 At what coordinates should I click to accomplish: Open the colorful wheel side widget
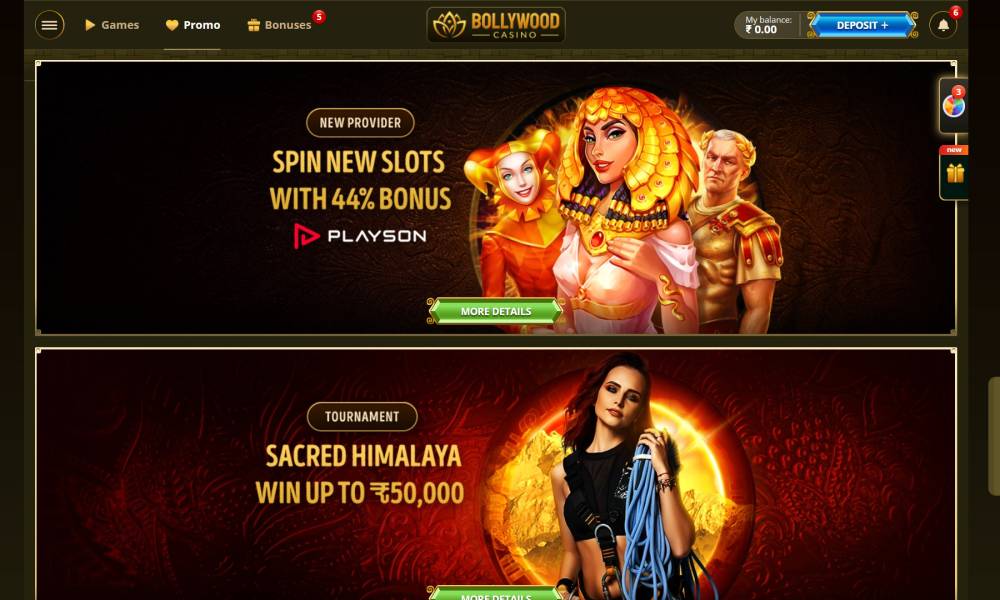point(953,106)
